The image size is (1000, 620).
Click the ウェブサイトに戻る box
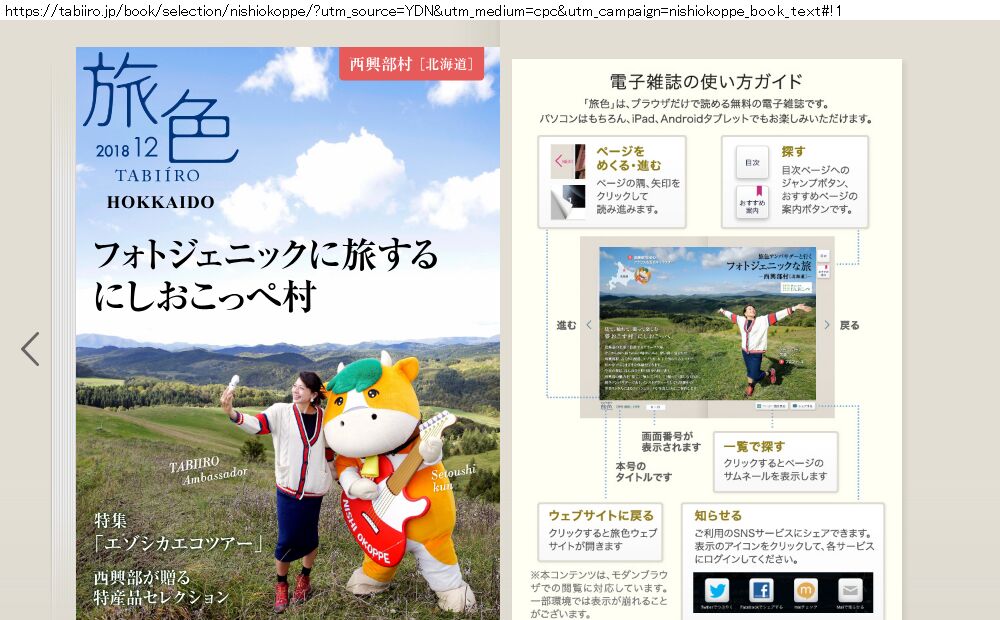click(x=600, y=532)
